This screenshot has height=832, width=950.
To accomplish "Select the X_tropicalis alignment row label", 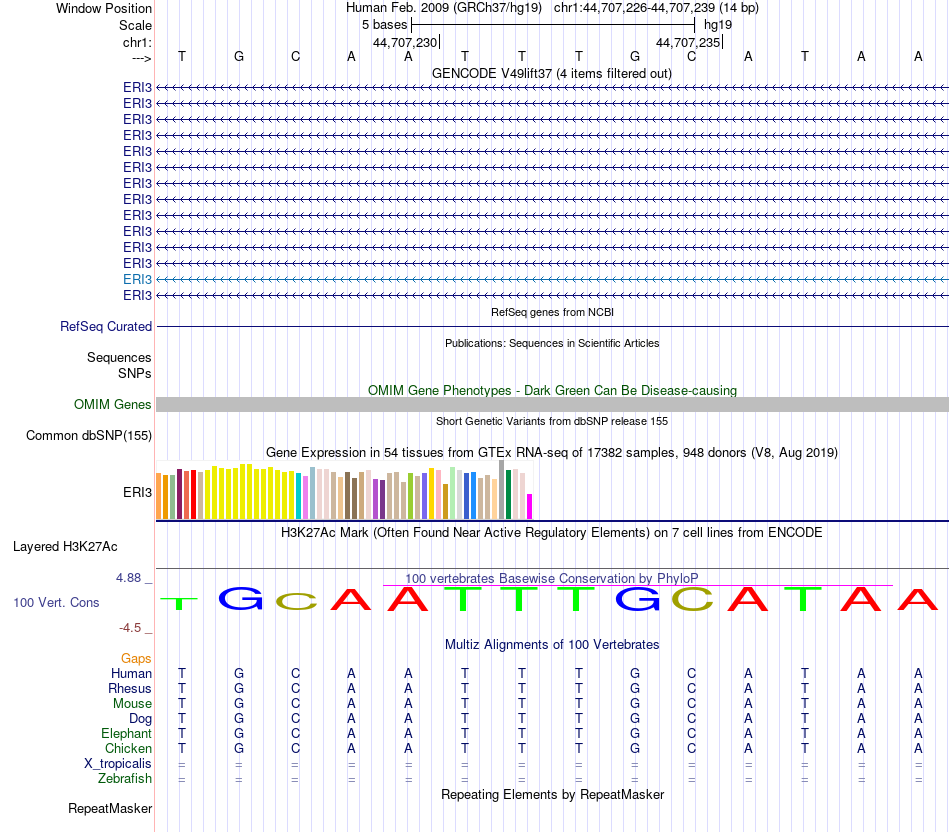I will pos(118,764).
